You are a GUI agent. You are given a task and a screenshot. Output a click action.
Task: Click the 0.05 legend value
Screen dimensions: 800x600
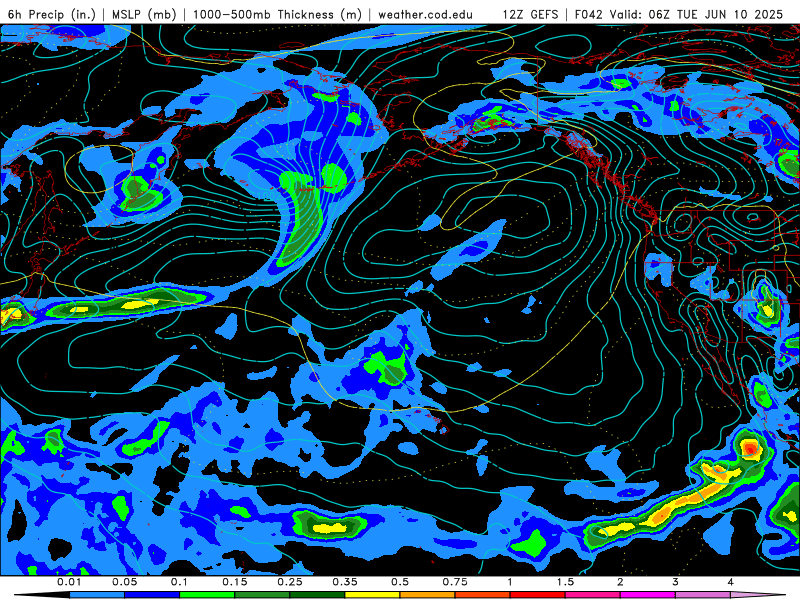124,582
